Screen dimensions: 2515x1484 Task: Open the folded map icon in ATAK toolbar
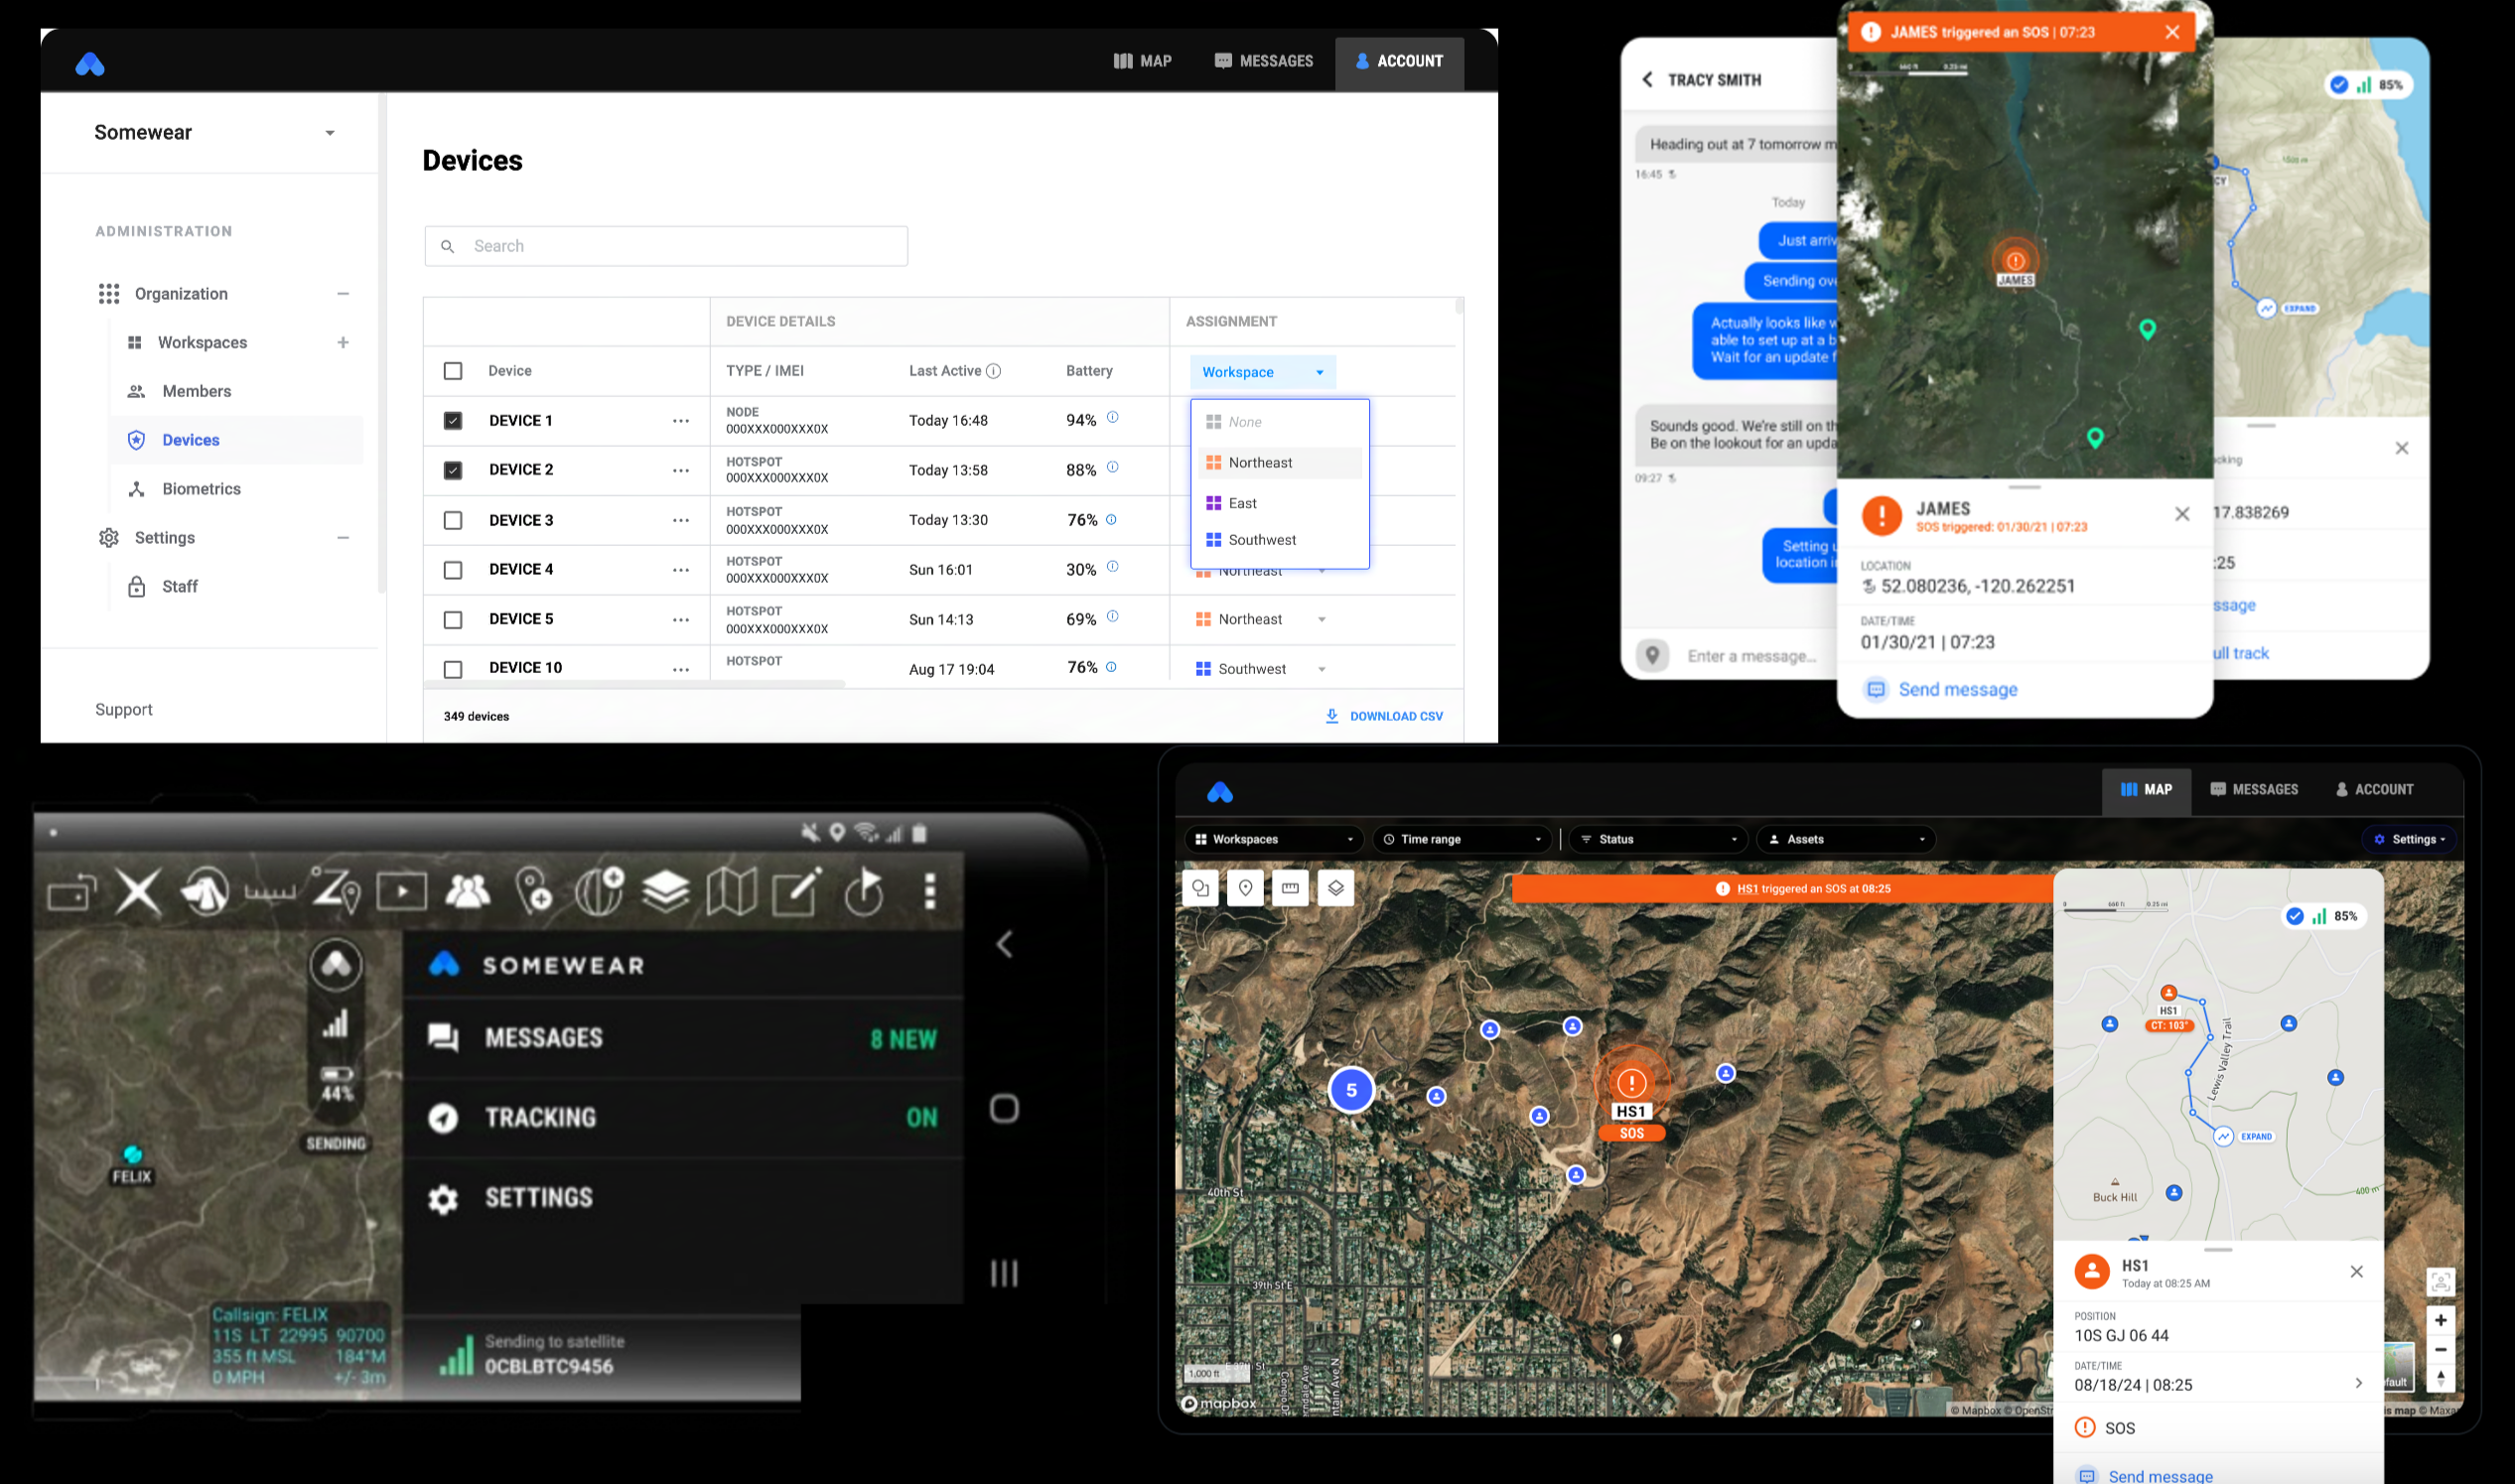tap(731, 890)
